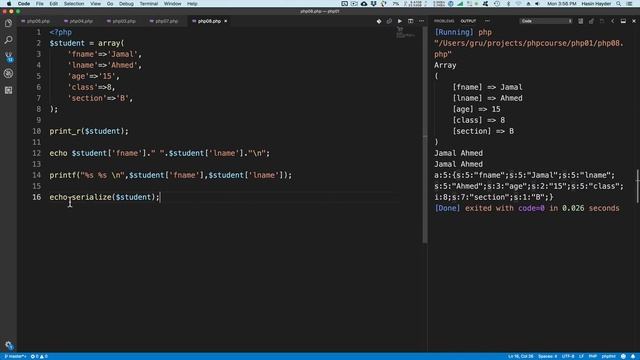Click the Ln 16, Col 26 cursor position
The height and width of the screenshot is (360, 640).
520,356
